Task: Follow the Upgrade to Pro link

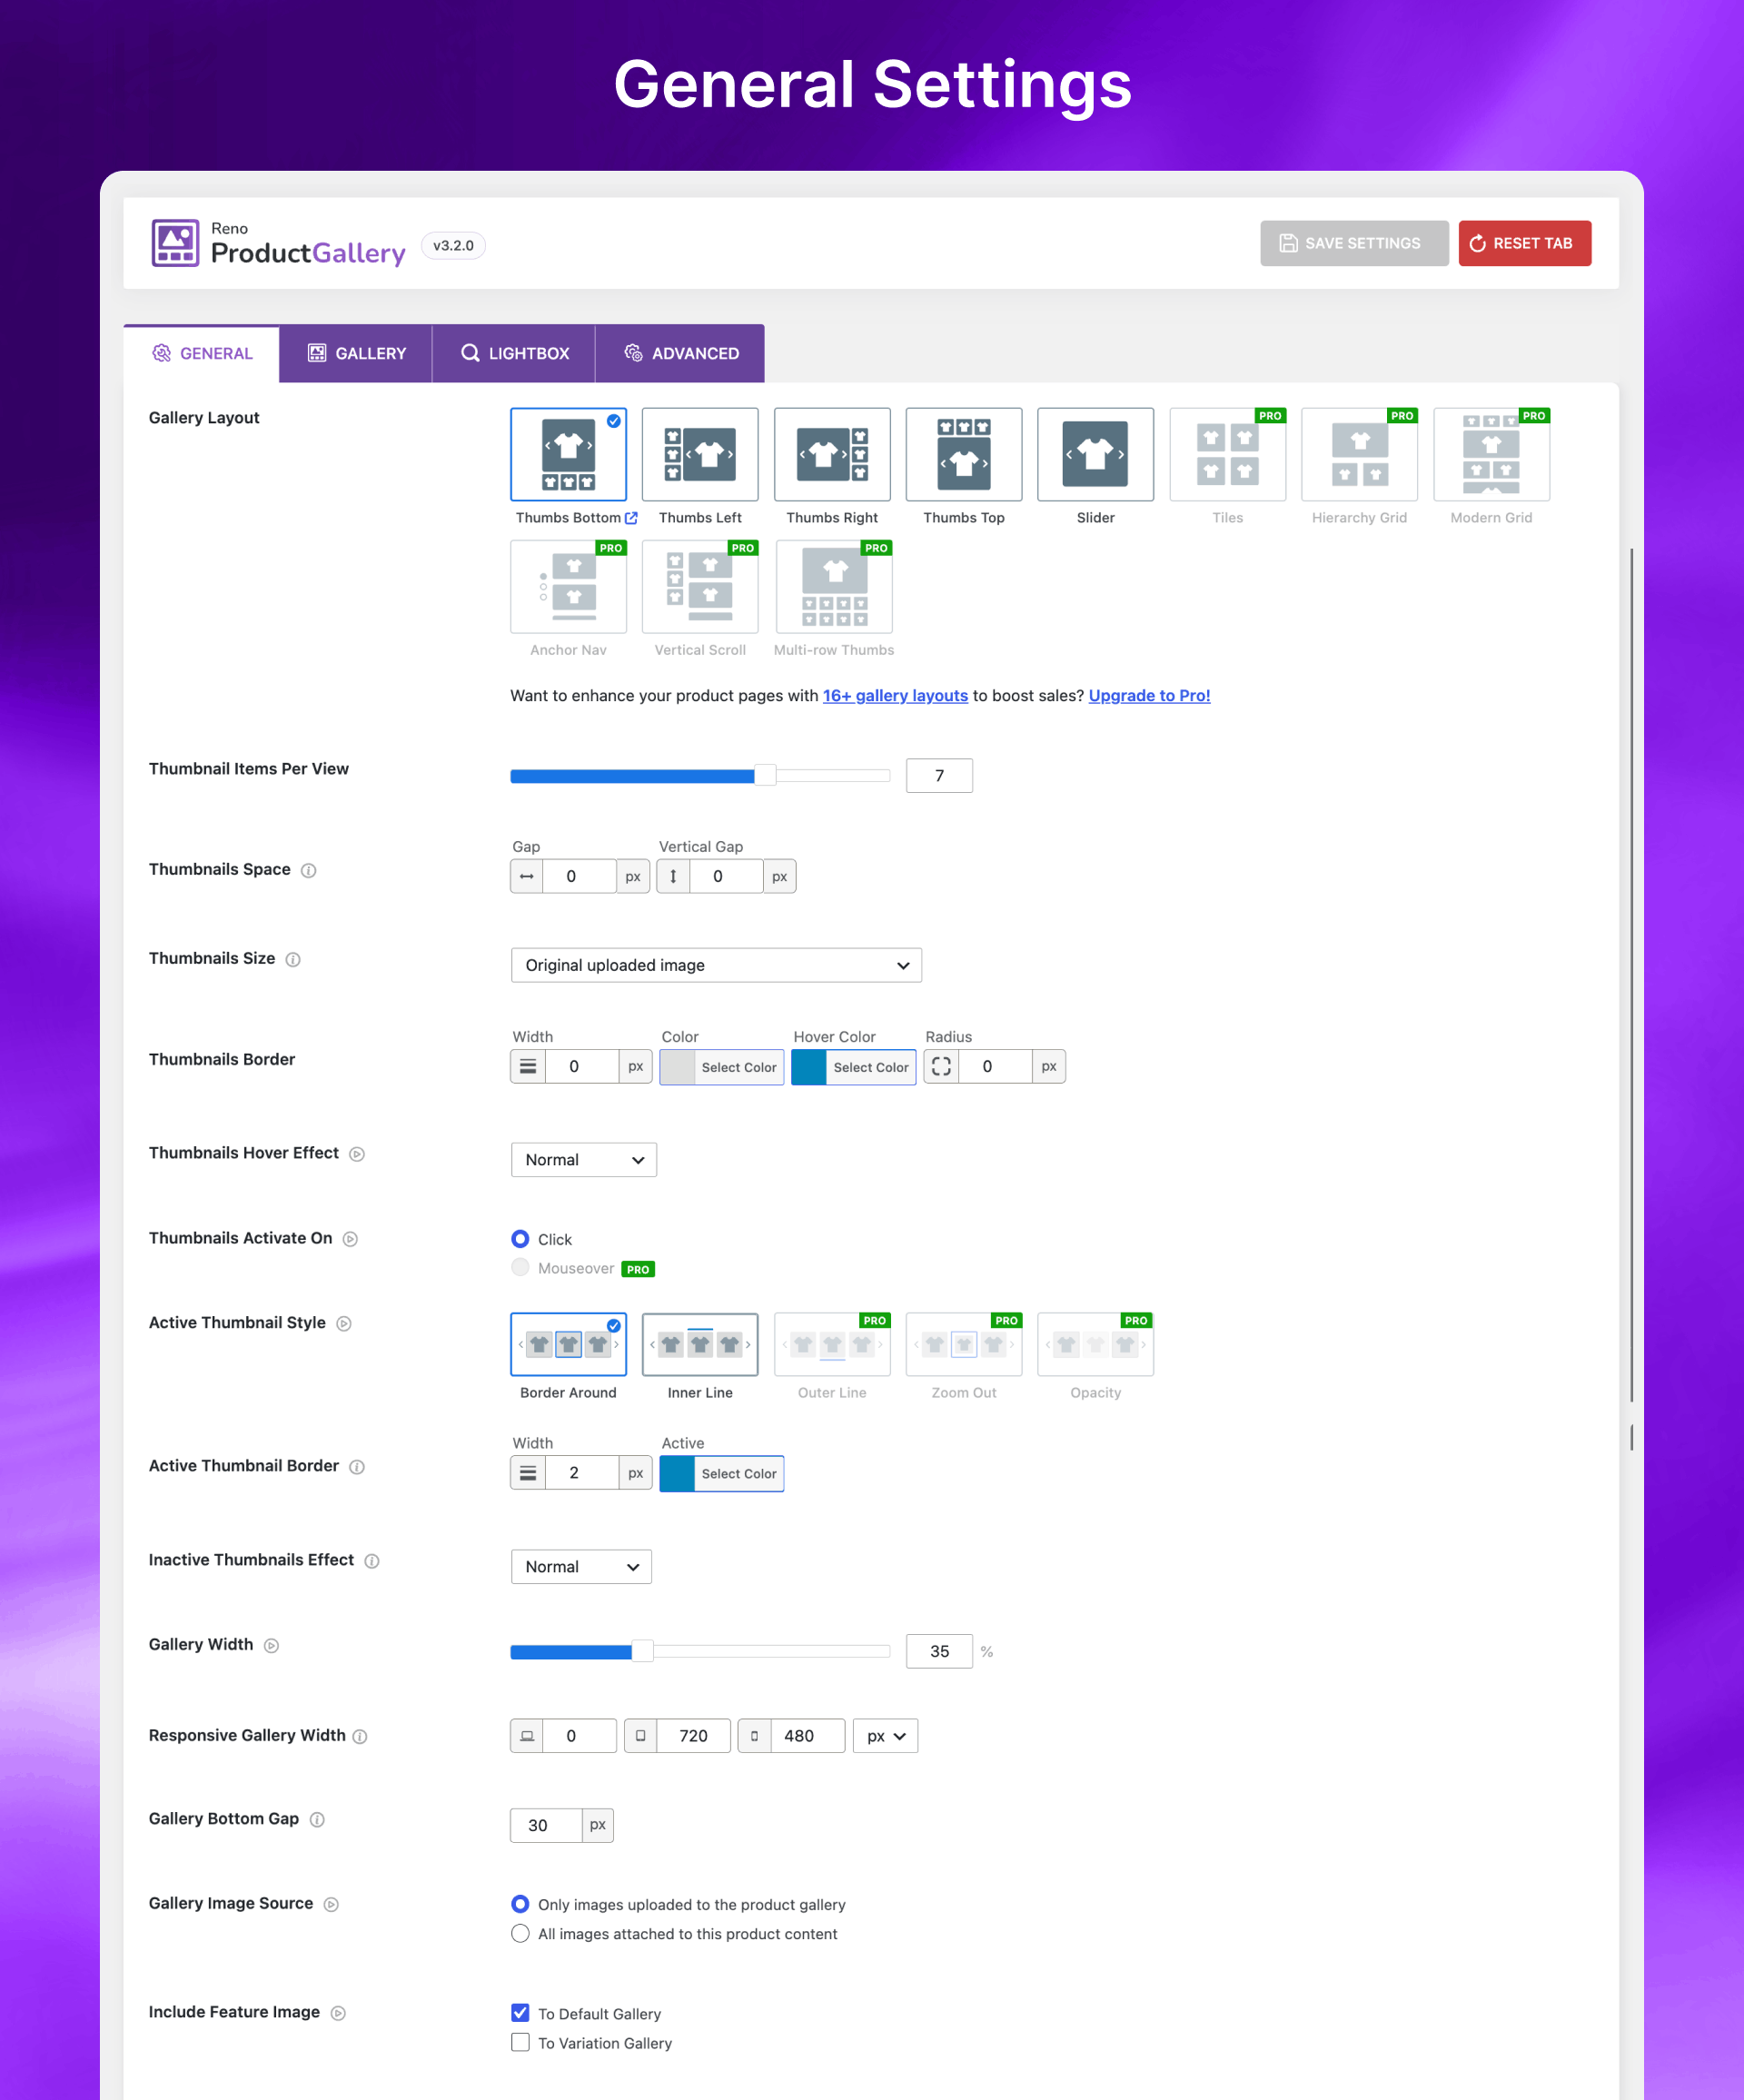Action: point(1149,696)
